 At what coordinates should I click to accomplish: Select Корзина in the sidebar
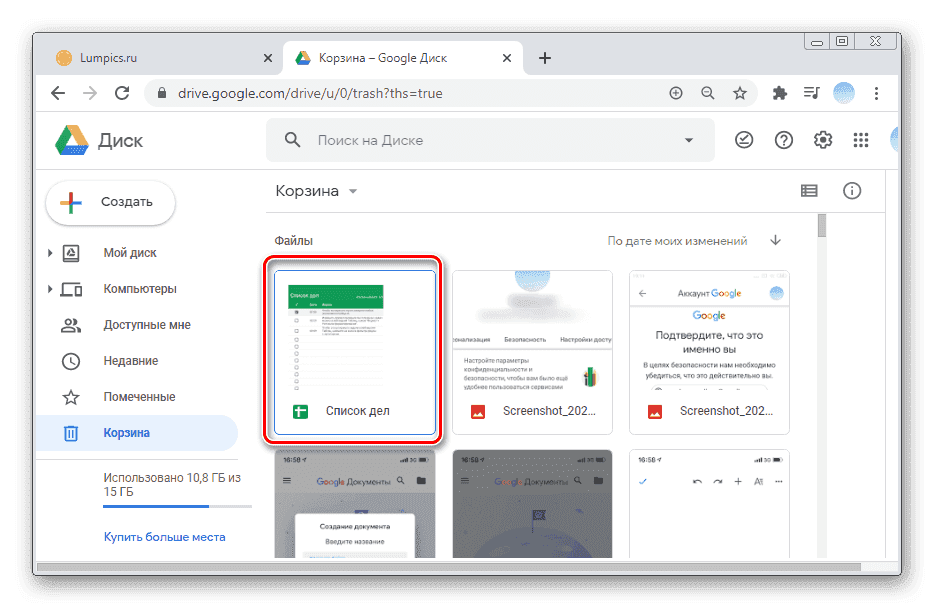pyautogui.click(x=137, y=433)
